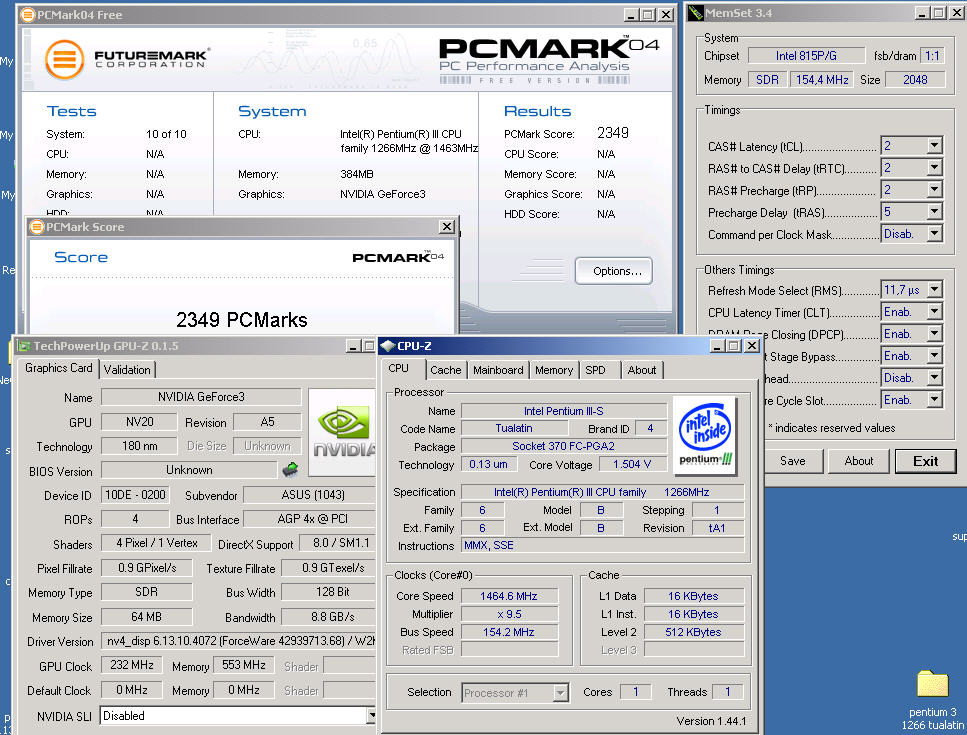Image resolution: width=967 pixels, height=735 pixels.
Task: Click the Intel Inside Pentium III logo
Action: [704, 435]
